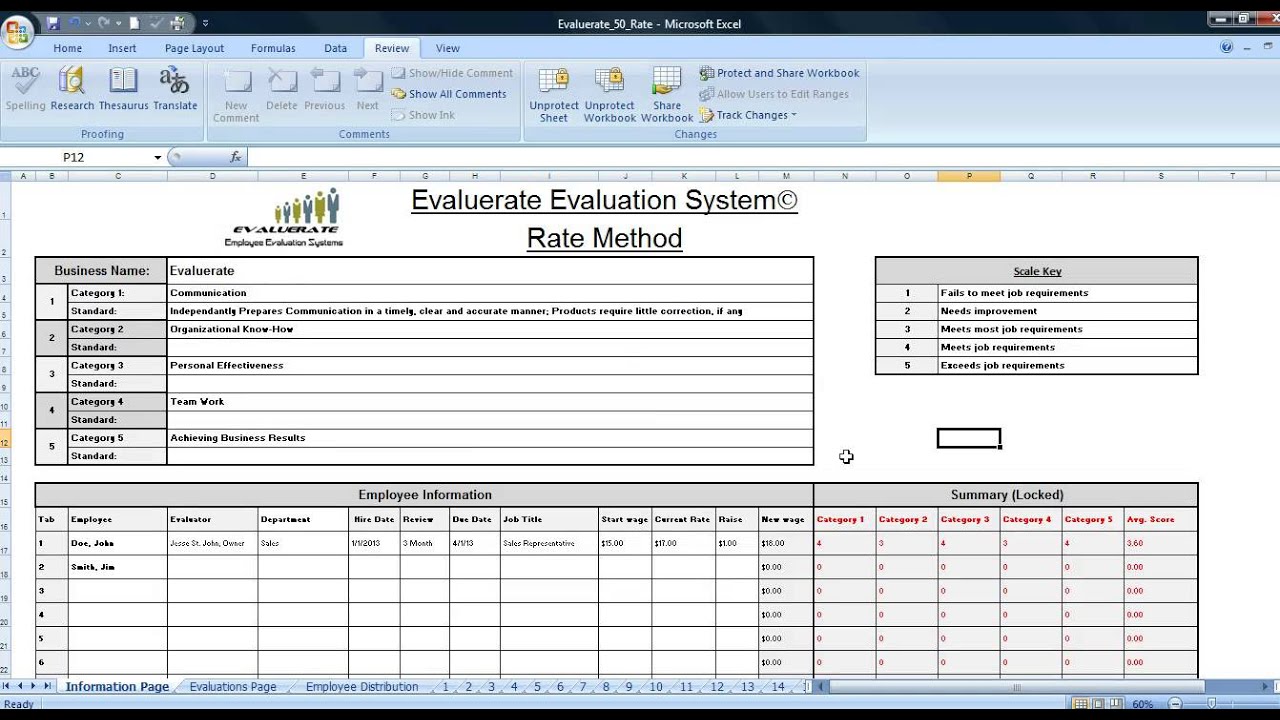Screen dimensions: 1280x720
Task: Insert a New Comment
Action: 236,95
